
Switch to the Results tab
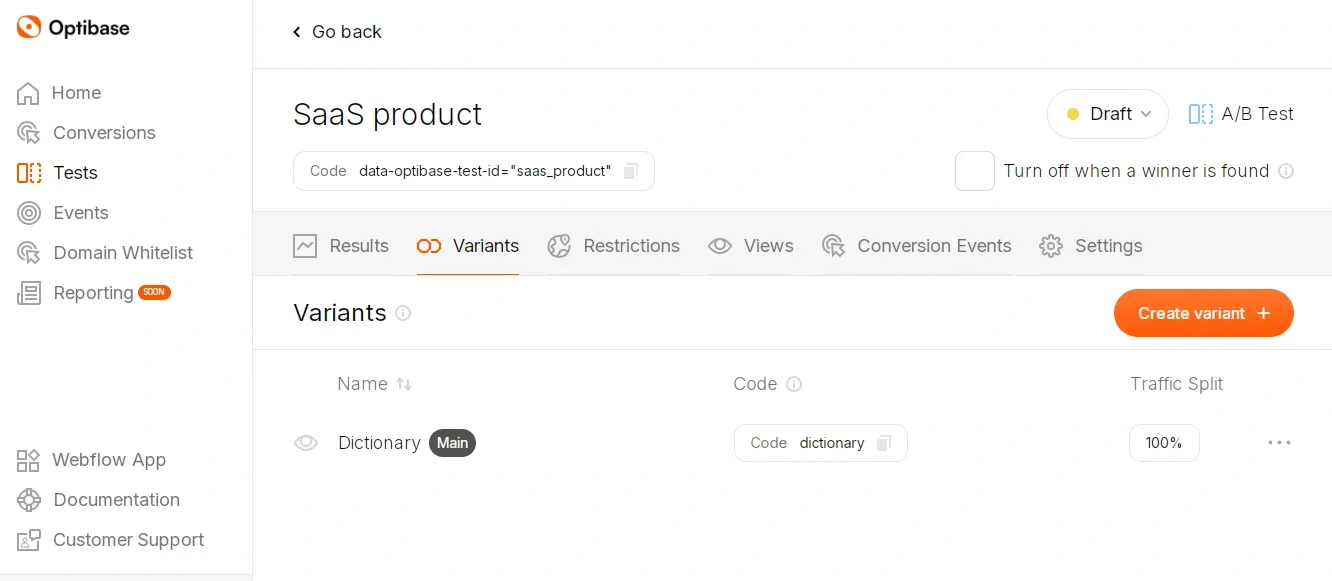click(340, 246)
